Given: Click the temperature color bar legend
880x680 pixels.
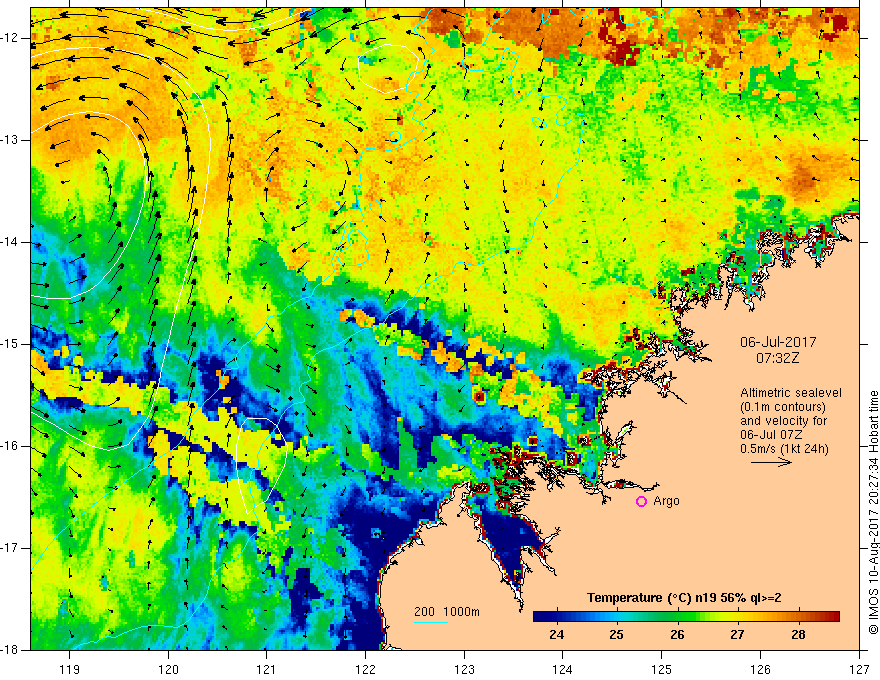Looking at the screenshot, I should (x=686, y=617).
